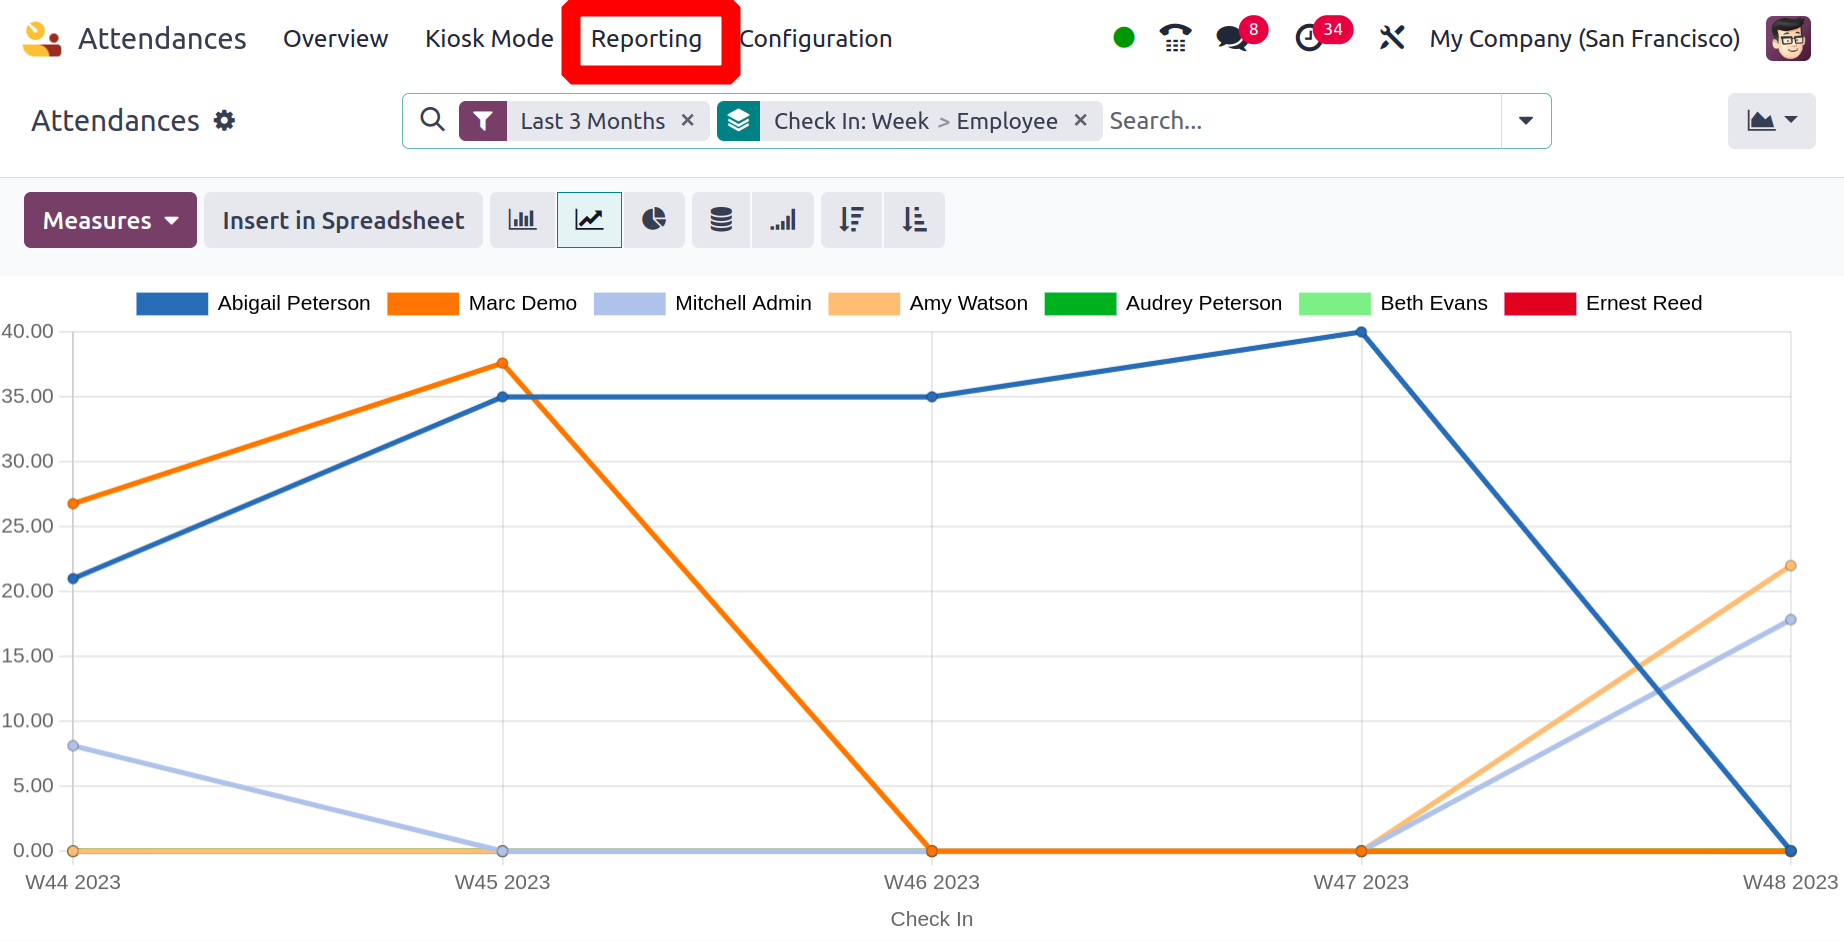Sort chart in descending order
1844x942 pixels.
click(x=851, y=220)
